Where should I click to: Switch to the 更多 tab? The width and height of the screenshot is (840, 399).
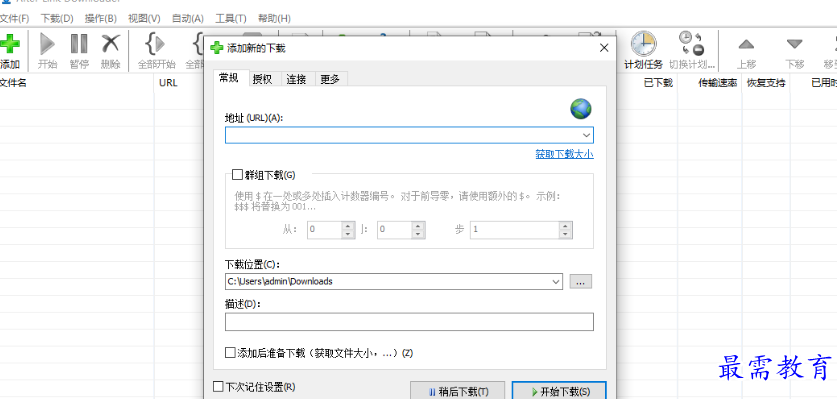330,79
